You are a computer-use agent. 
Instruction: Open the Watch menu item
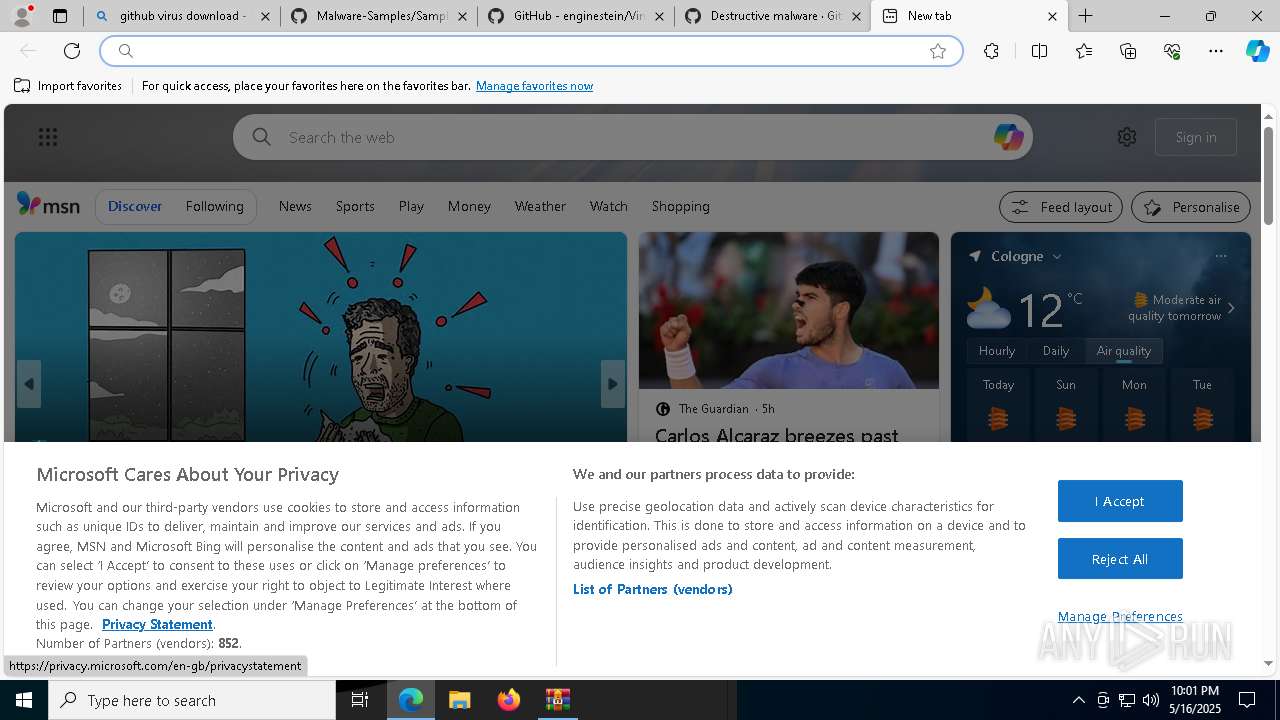click(x=608, y=206)
